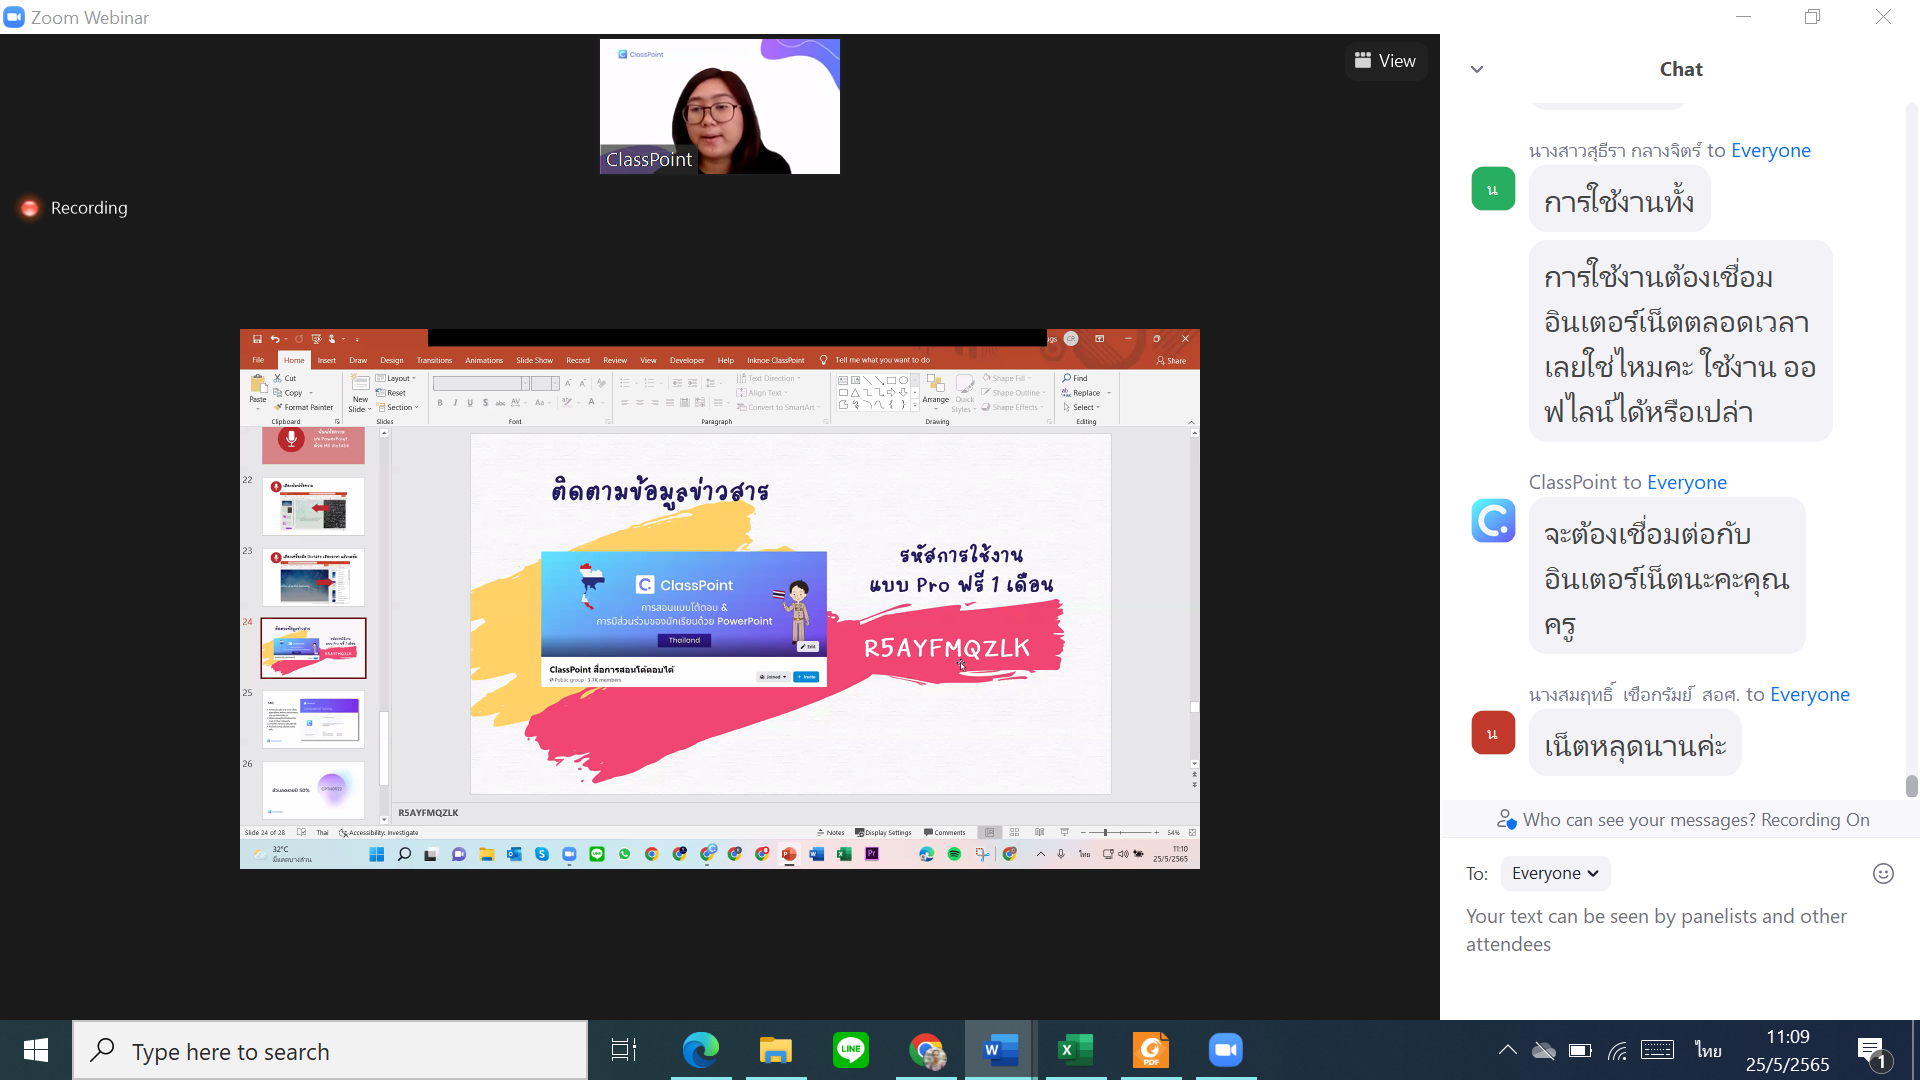The height and width of the screenshot is (1080, 1920).
Task: Click 'Tell me what you want to do' box
Action: point(876,360)
